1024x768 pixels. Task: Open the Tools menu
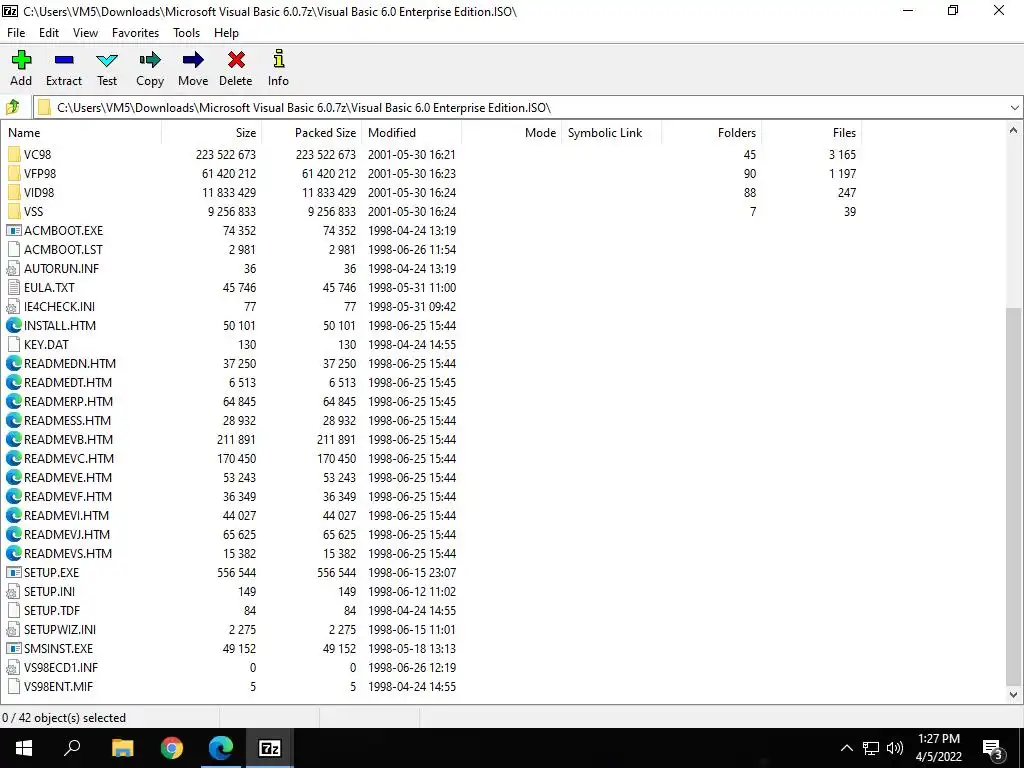click(x=186, y=33)
